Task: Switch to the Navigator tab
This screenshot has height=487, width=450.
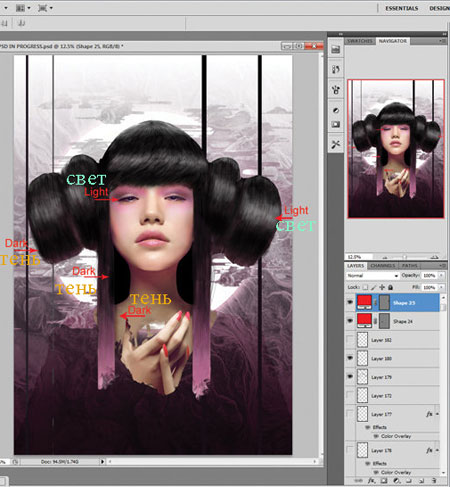Action: tap(393, 41)
